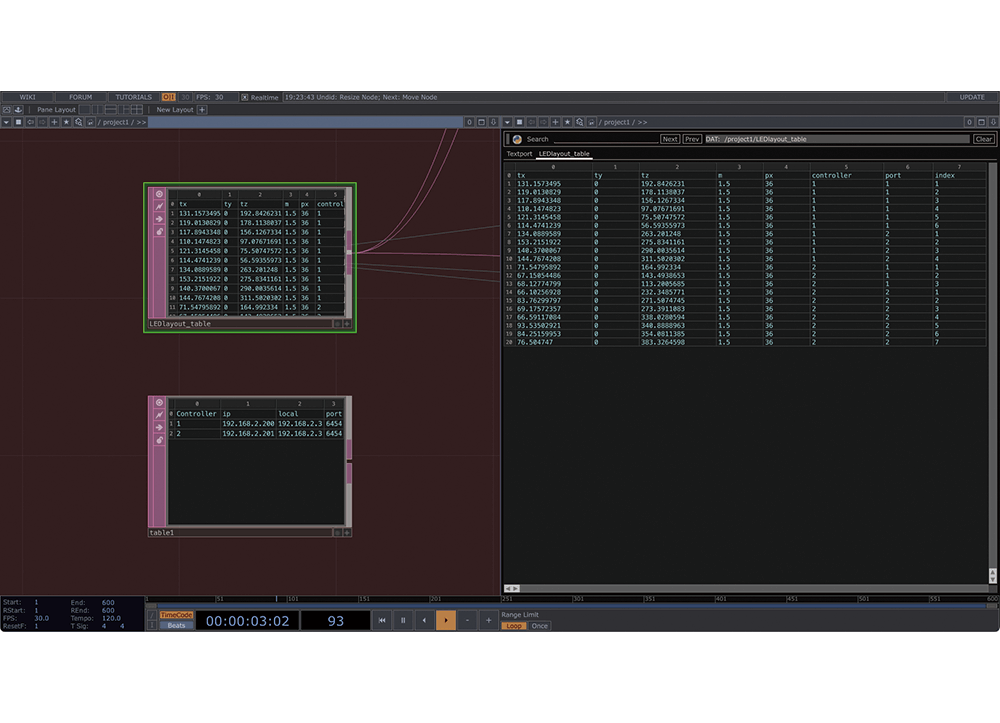Click the plus icon next to New Layout

coord(202,110)
